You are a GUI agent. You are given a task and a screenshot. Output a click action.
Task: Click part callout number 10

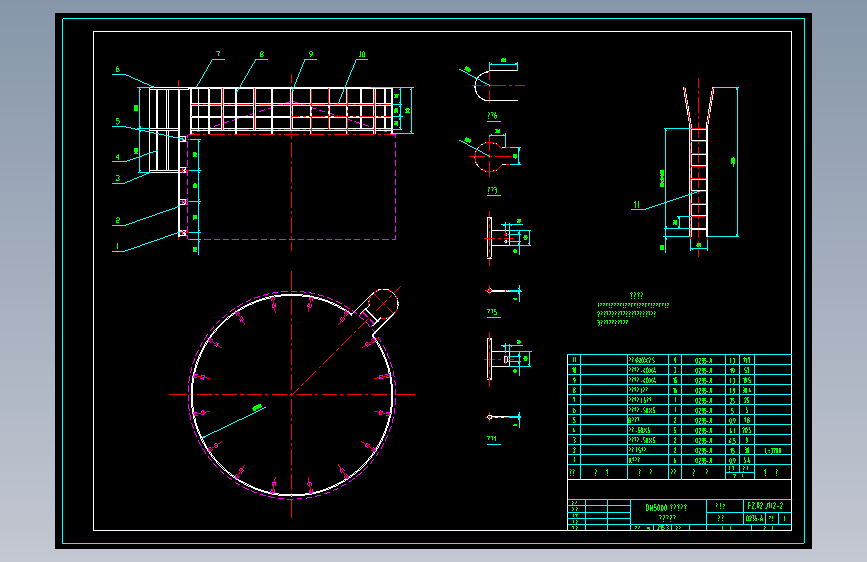pos(362,54)
